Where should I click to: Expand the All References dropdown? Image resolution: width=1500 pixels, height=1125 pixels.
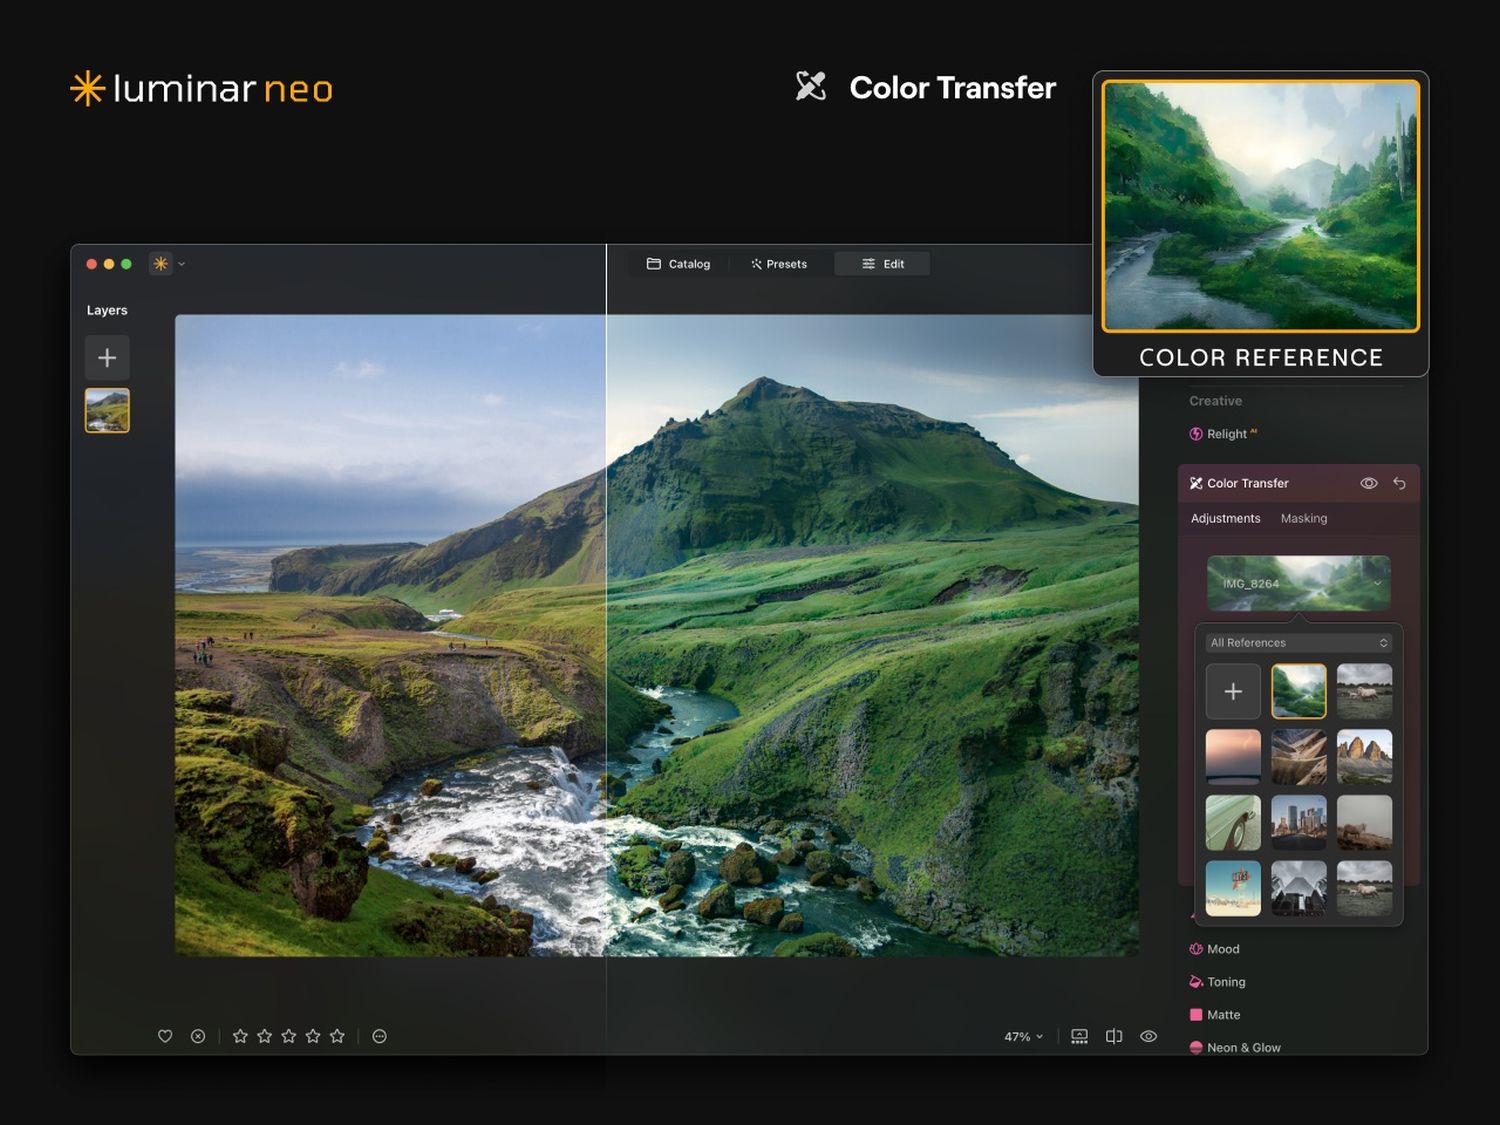click(x=1299, y=643)
